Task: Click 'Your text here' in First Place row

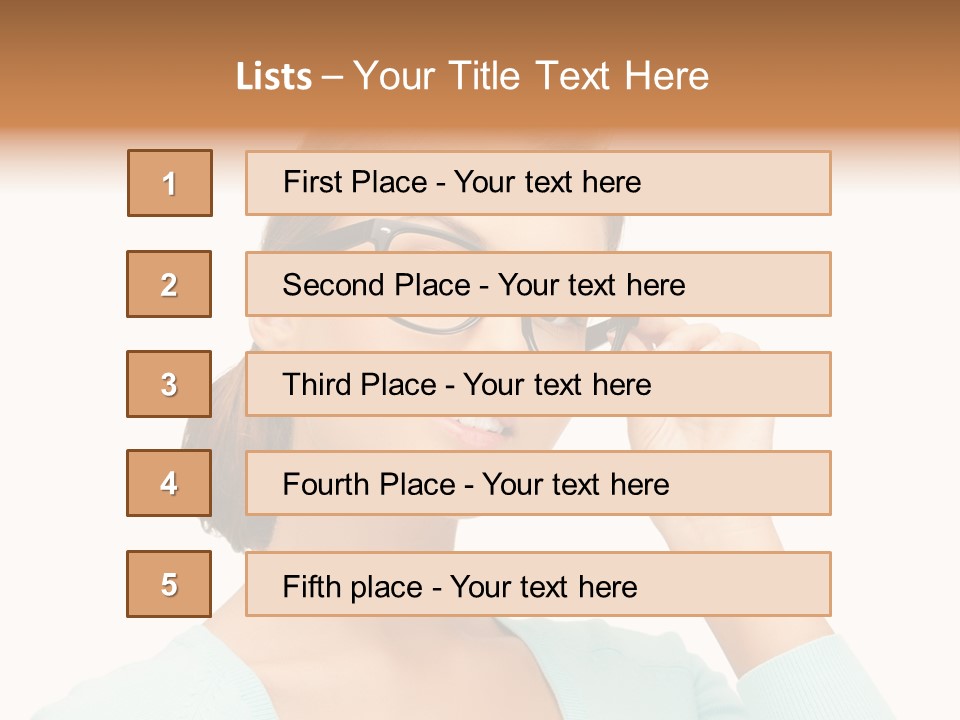Action: [x=547, y=182]
